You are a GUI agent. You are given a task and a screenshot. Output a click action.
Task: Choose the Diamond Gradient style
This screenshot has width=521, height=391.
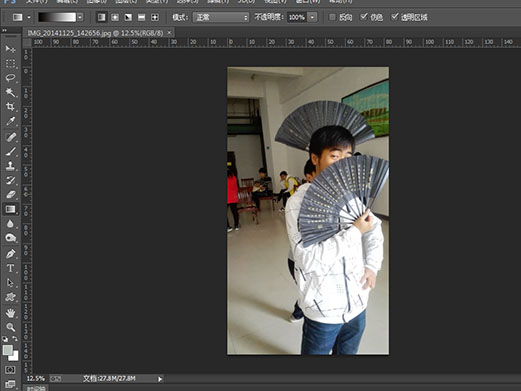point(155,17)
